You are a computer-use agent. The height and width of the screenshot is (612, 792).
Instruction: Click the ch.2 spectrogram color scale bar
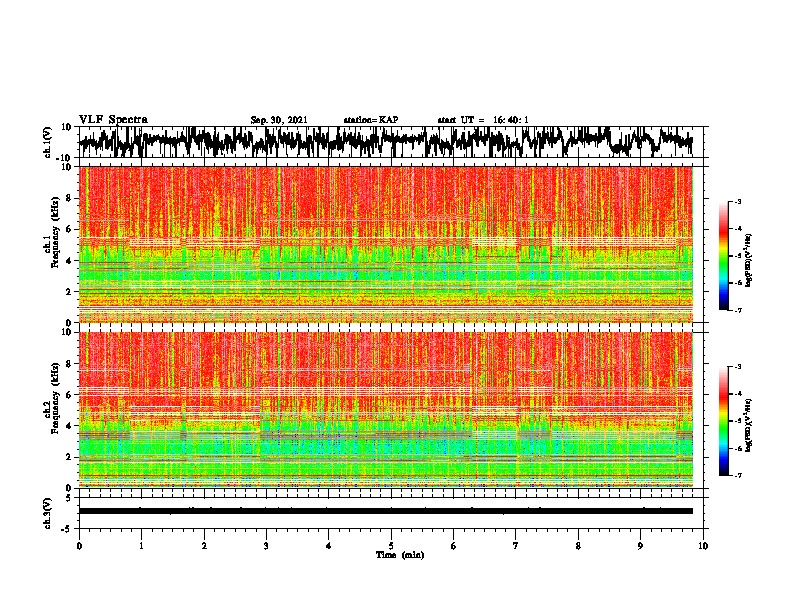[x=724, y=421]
